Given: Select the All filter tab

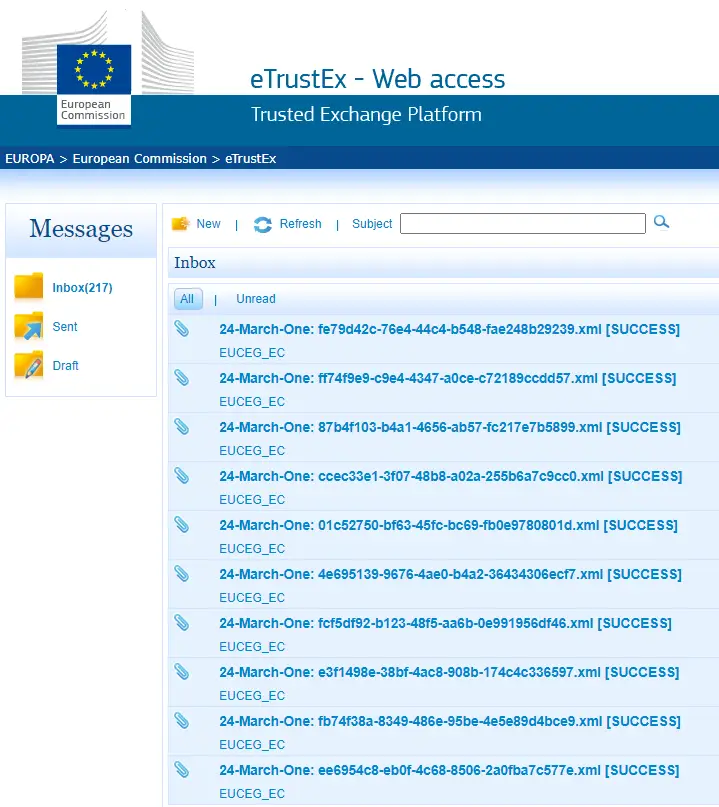Looking at the screenshot, I should pyautogui.click(x=188, y=299).
